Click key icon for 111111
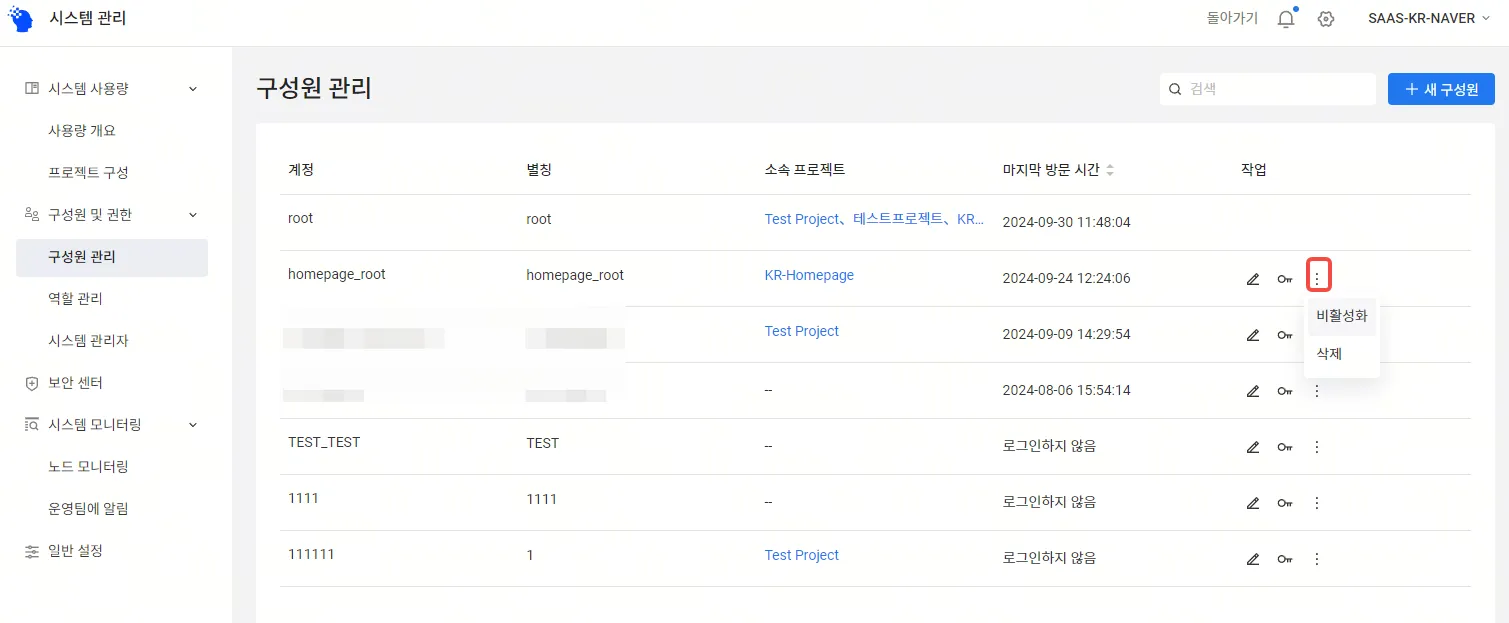 pos(1285,559)
